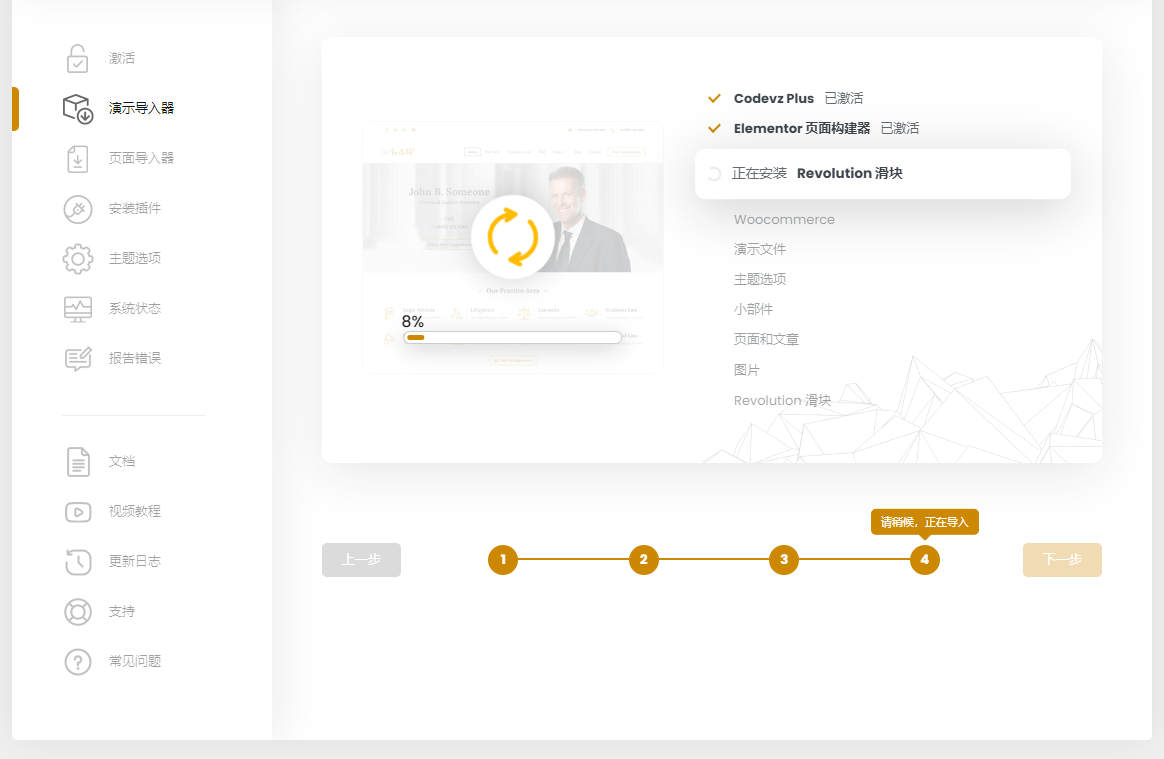The height and width of the screenshot is (759, 1164).
Task: Click the Woocommerce list item
Action: pos(784,220)
